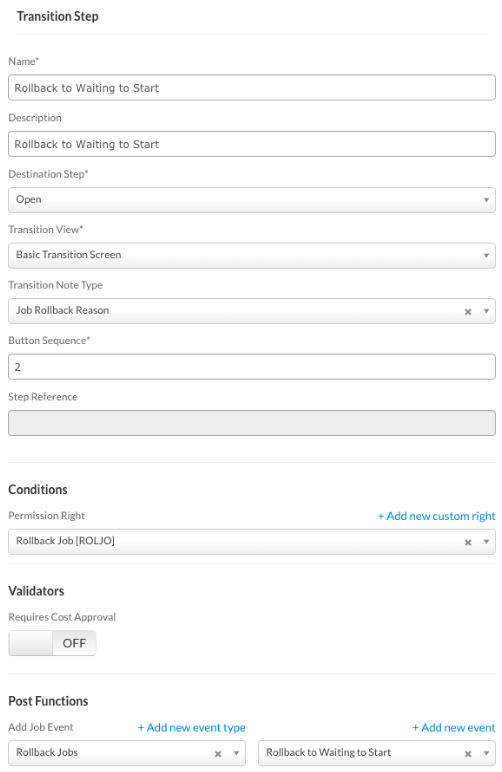
Task: Select the Open destination step value
Action: 29,199
